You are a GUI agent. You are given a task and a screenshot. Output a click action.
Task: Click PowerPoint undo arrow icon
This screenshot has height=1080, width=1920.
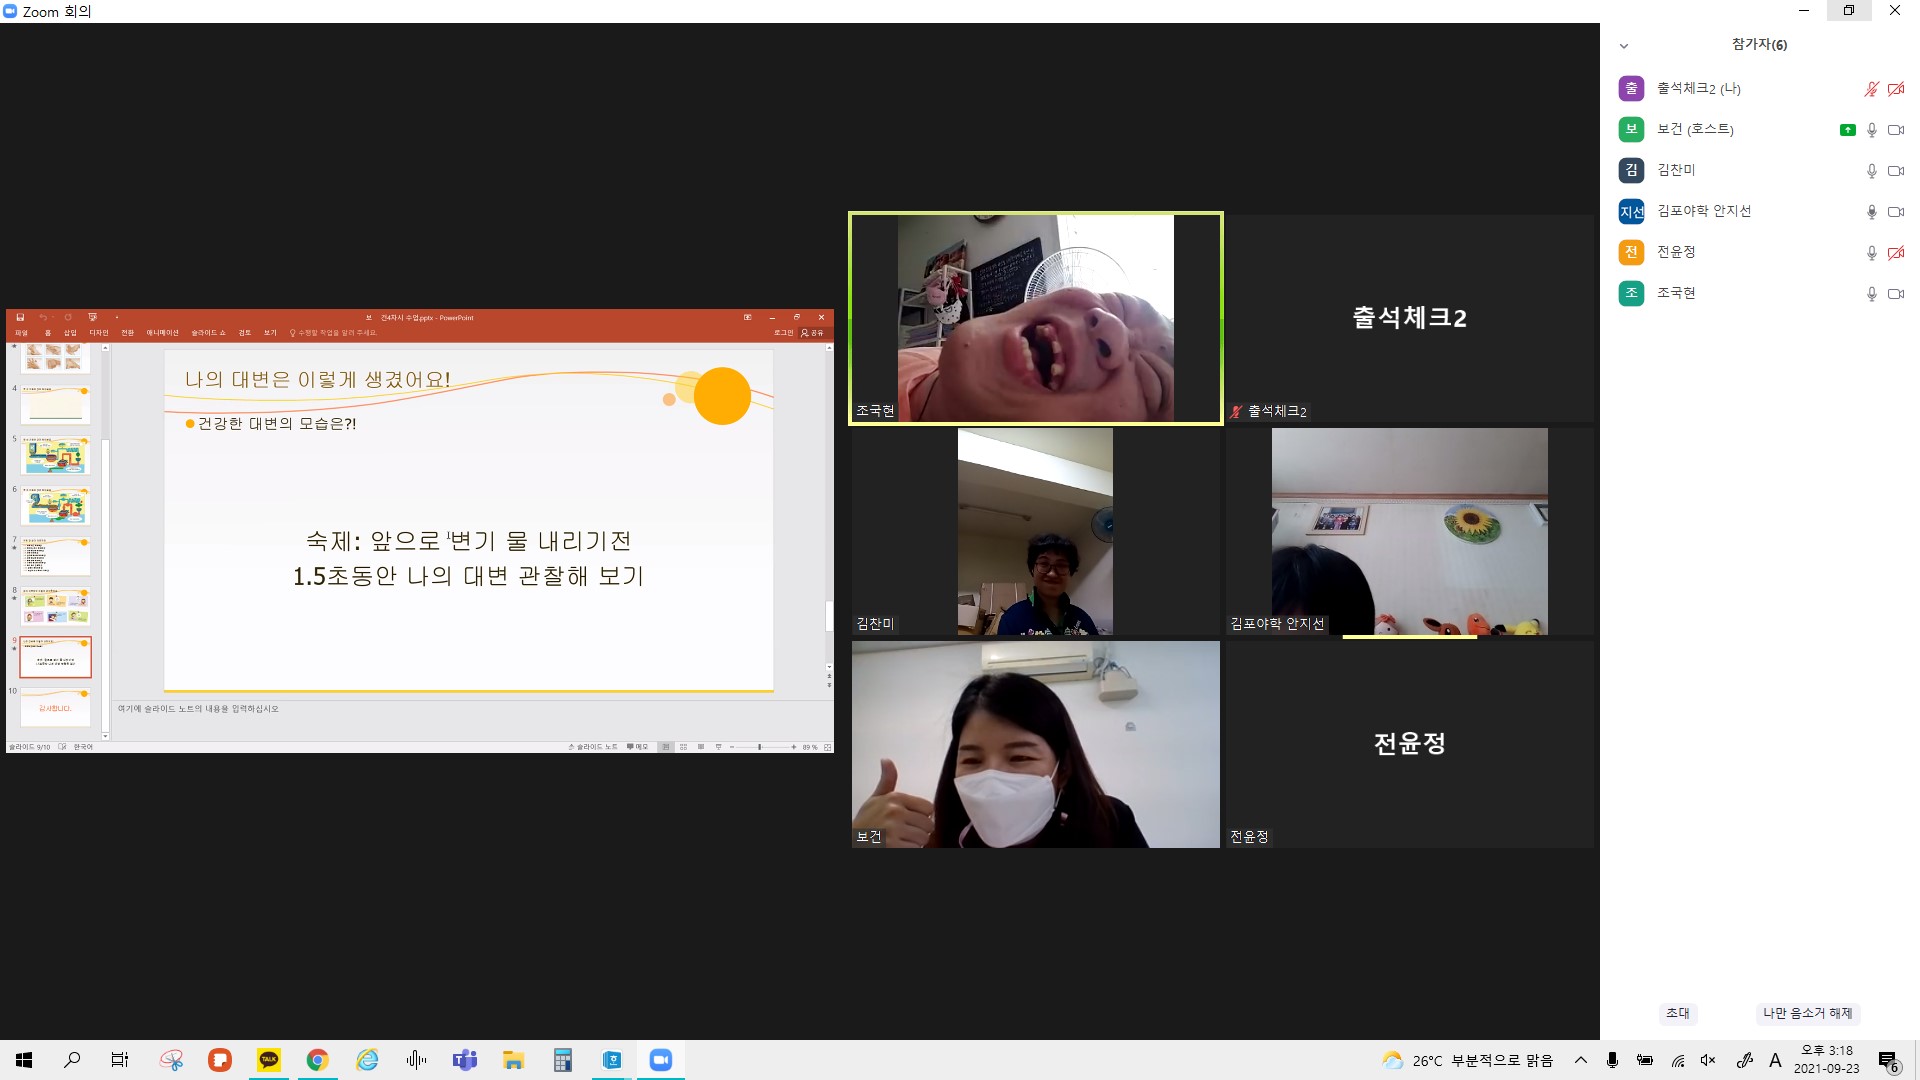43,317
